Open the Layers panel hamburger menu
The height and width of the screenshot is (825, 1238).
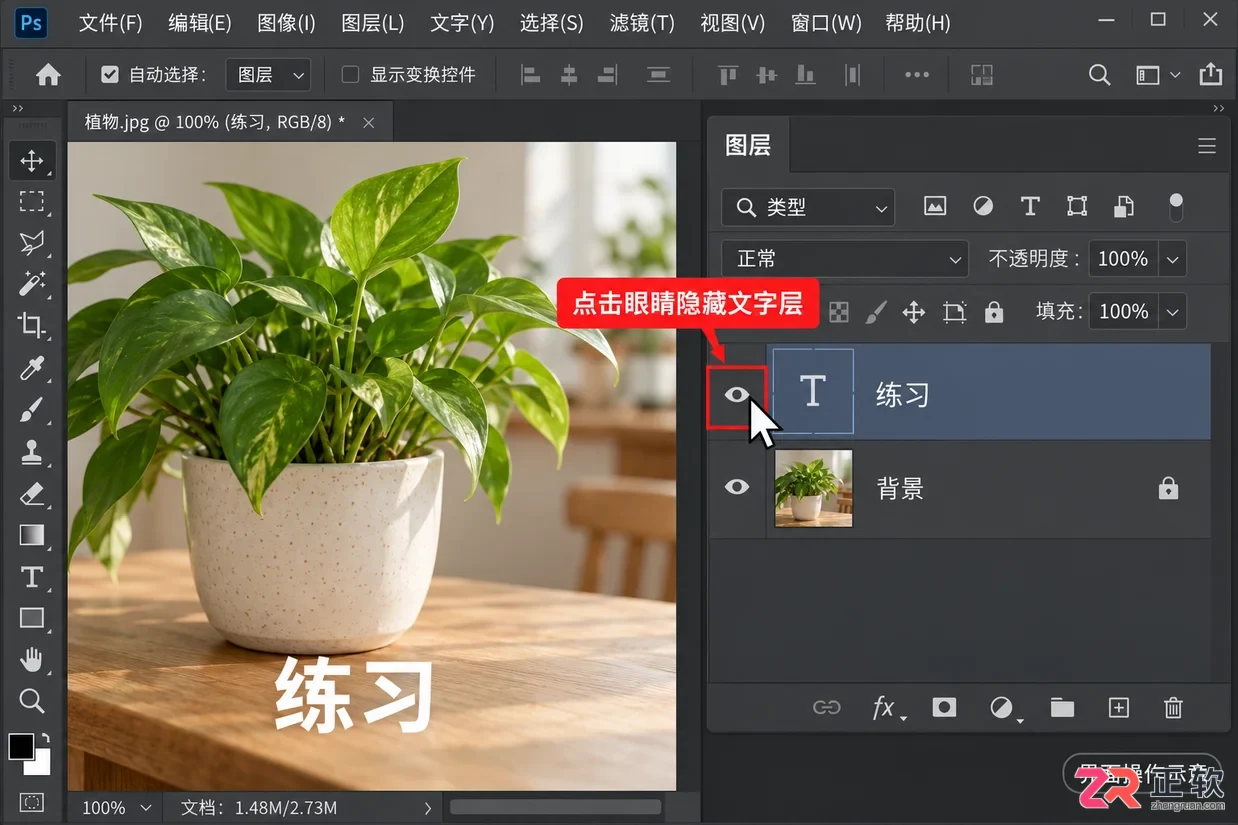click(1207, 146)
